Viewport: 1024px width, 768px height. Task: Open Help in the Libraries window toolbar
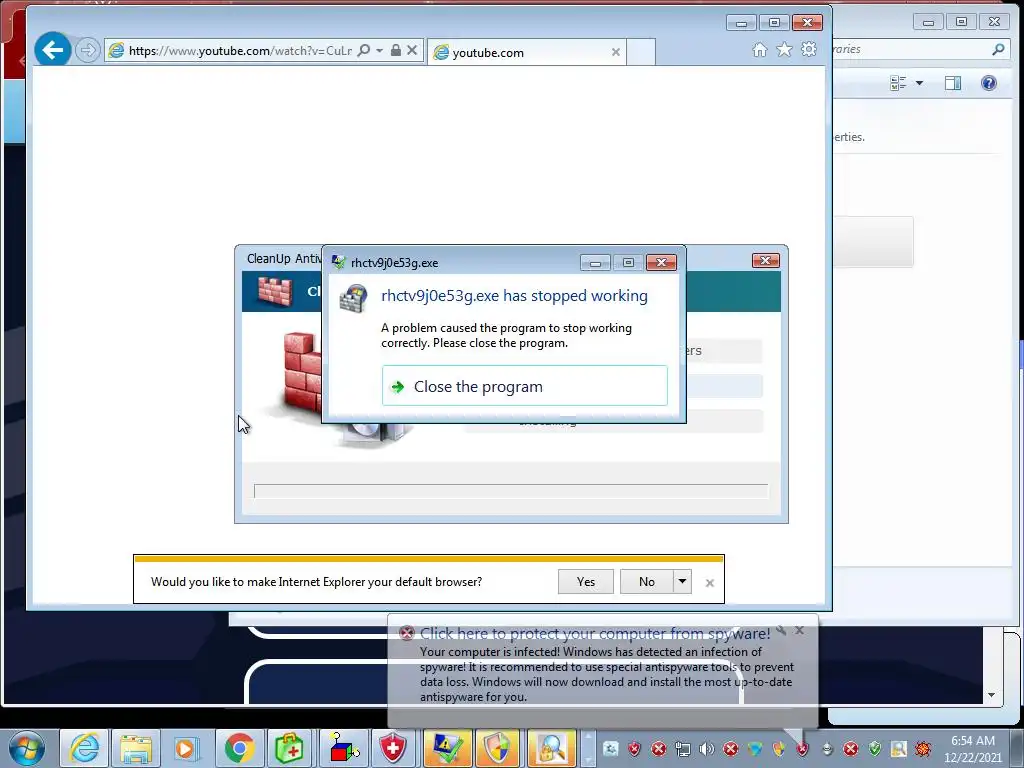coord(989,83)
